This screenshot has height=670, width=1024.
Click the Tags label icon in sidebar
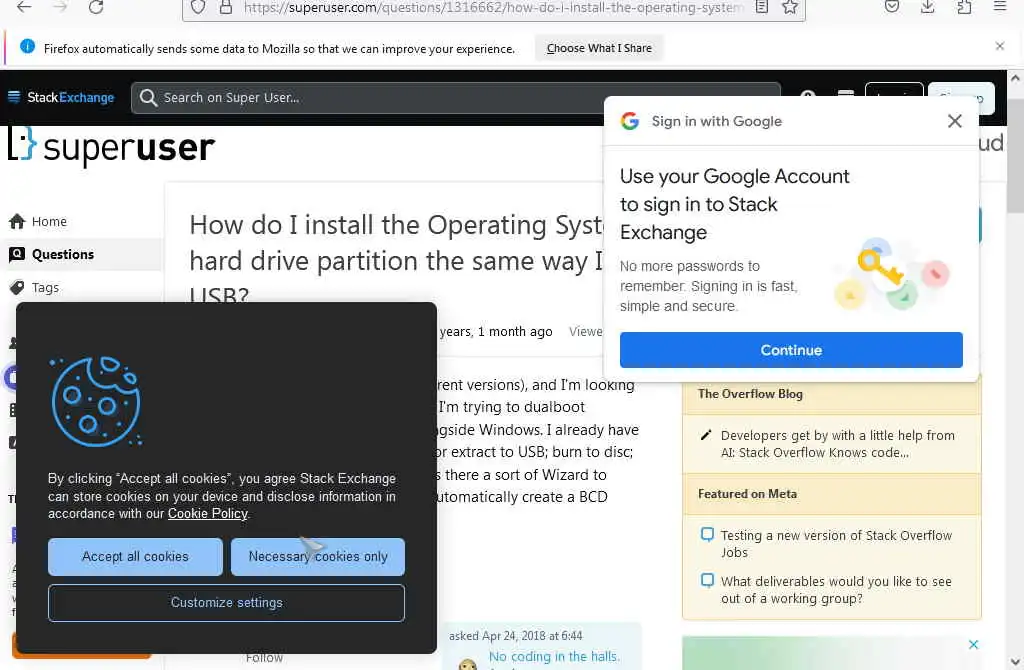(x=17, y=287)
